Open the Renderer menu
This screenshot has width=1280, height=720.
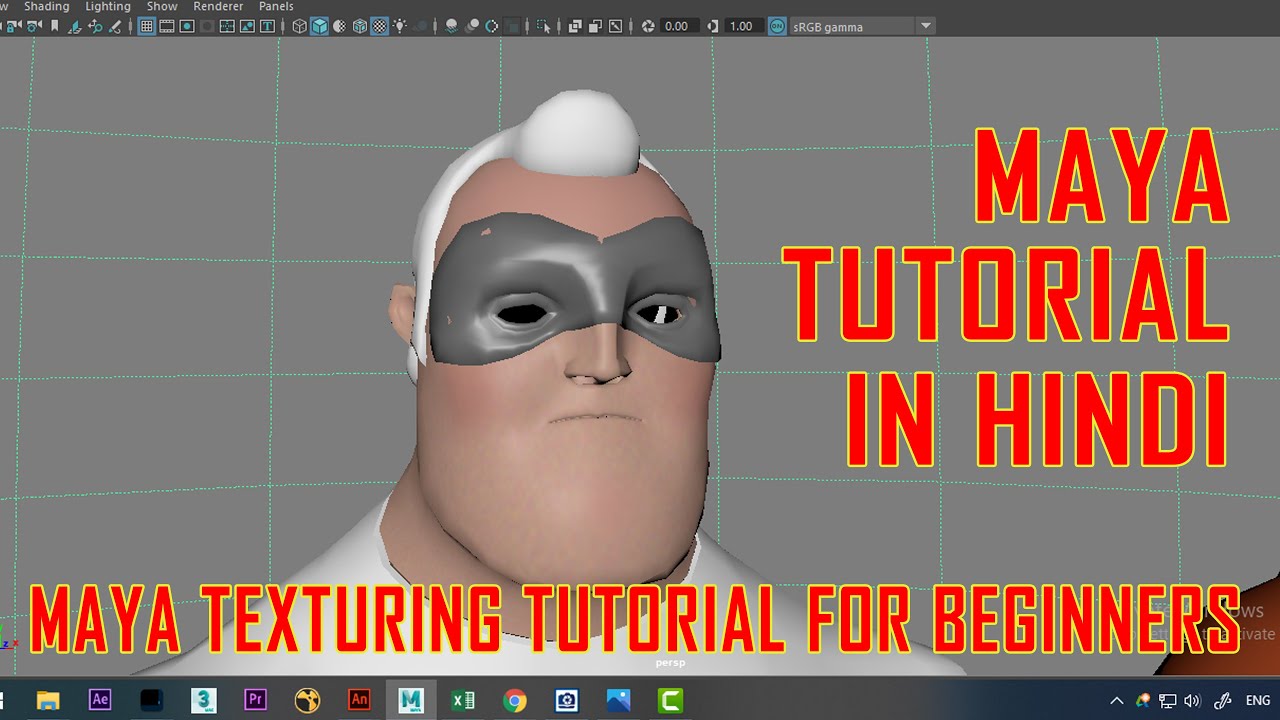pyautogui.click(x=218, y=7)
